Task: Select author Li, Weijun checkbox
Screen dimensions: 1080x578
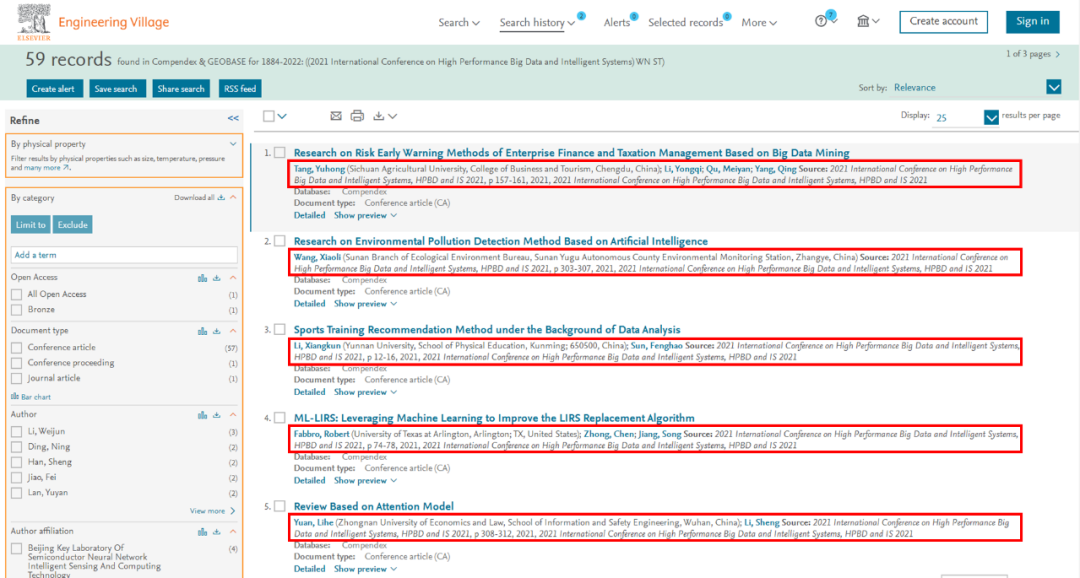Action: [x=17, y=432]
